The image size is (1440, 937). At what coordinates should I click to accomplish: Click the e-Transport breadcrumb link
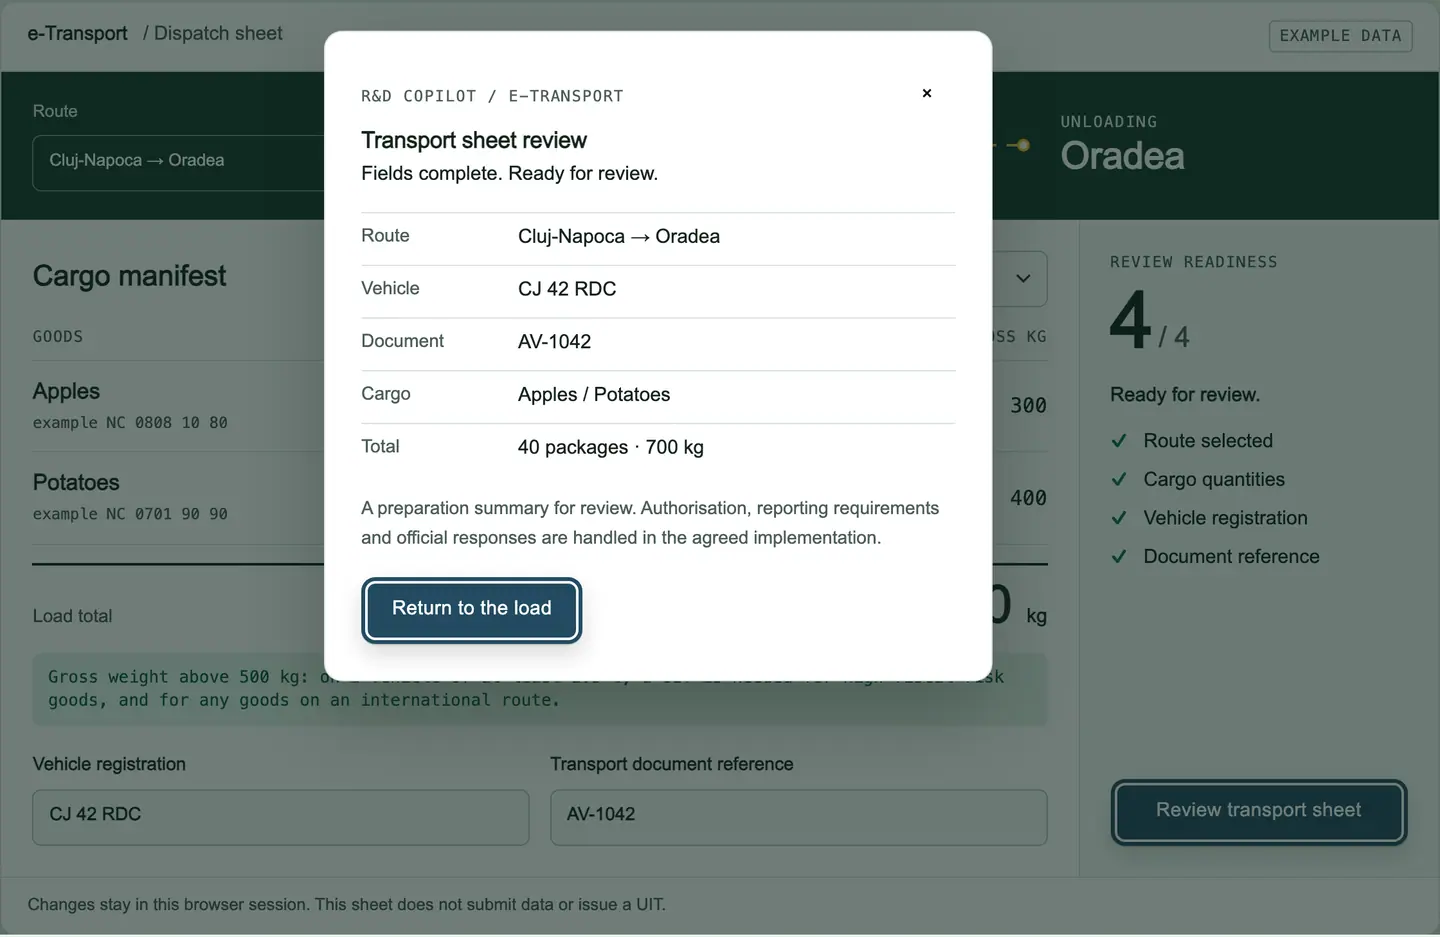pyautogui.click(x=78, y=33)
